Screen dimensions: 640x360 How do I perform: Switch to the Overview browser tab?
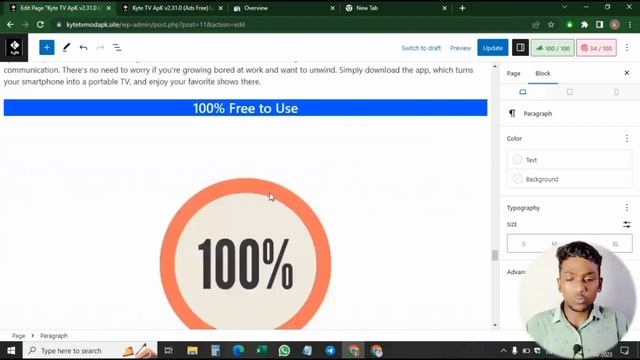click(282, 8)
